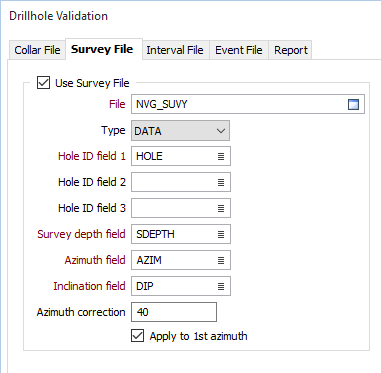Screen dimensions: 381x373
Task: Open field list icon for Azimuth field
Action: 221,260
